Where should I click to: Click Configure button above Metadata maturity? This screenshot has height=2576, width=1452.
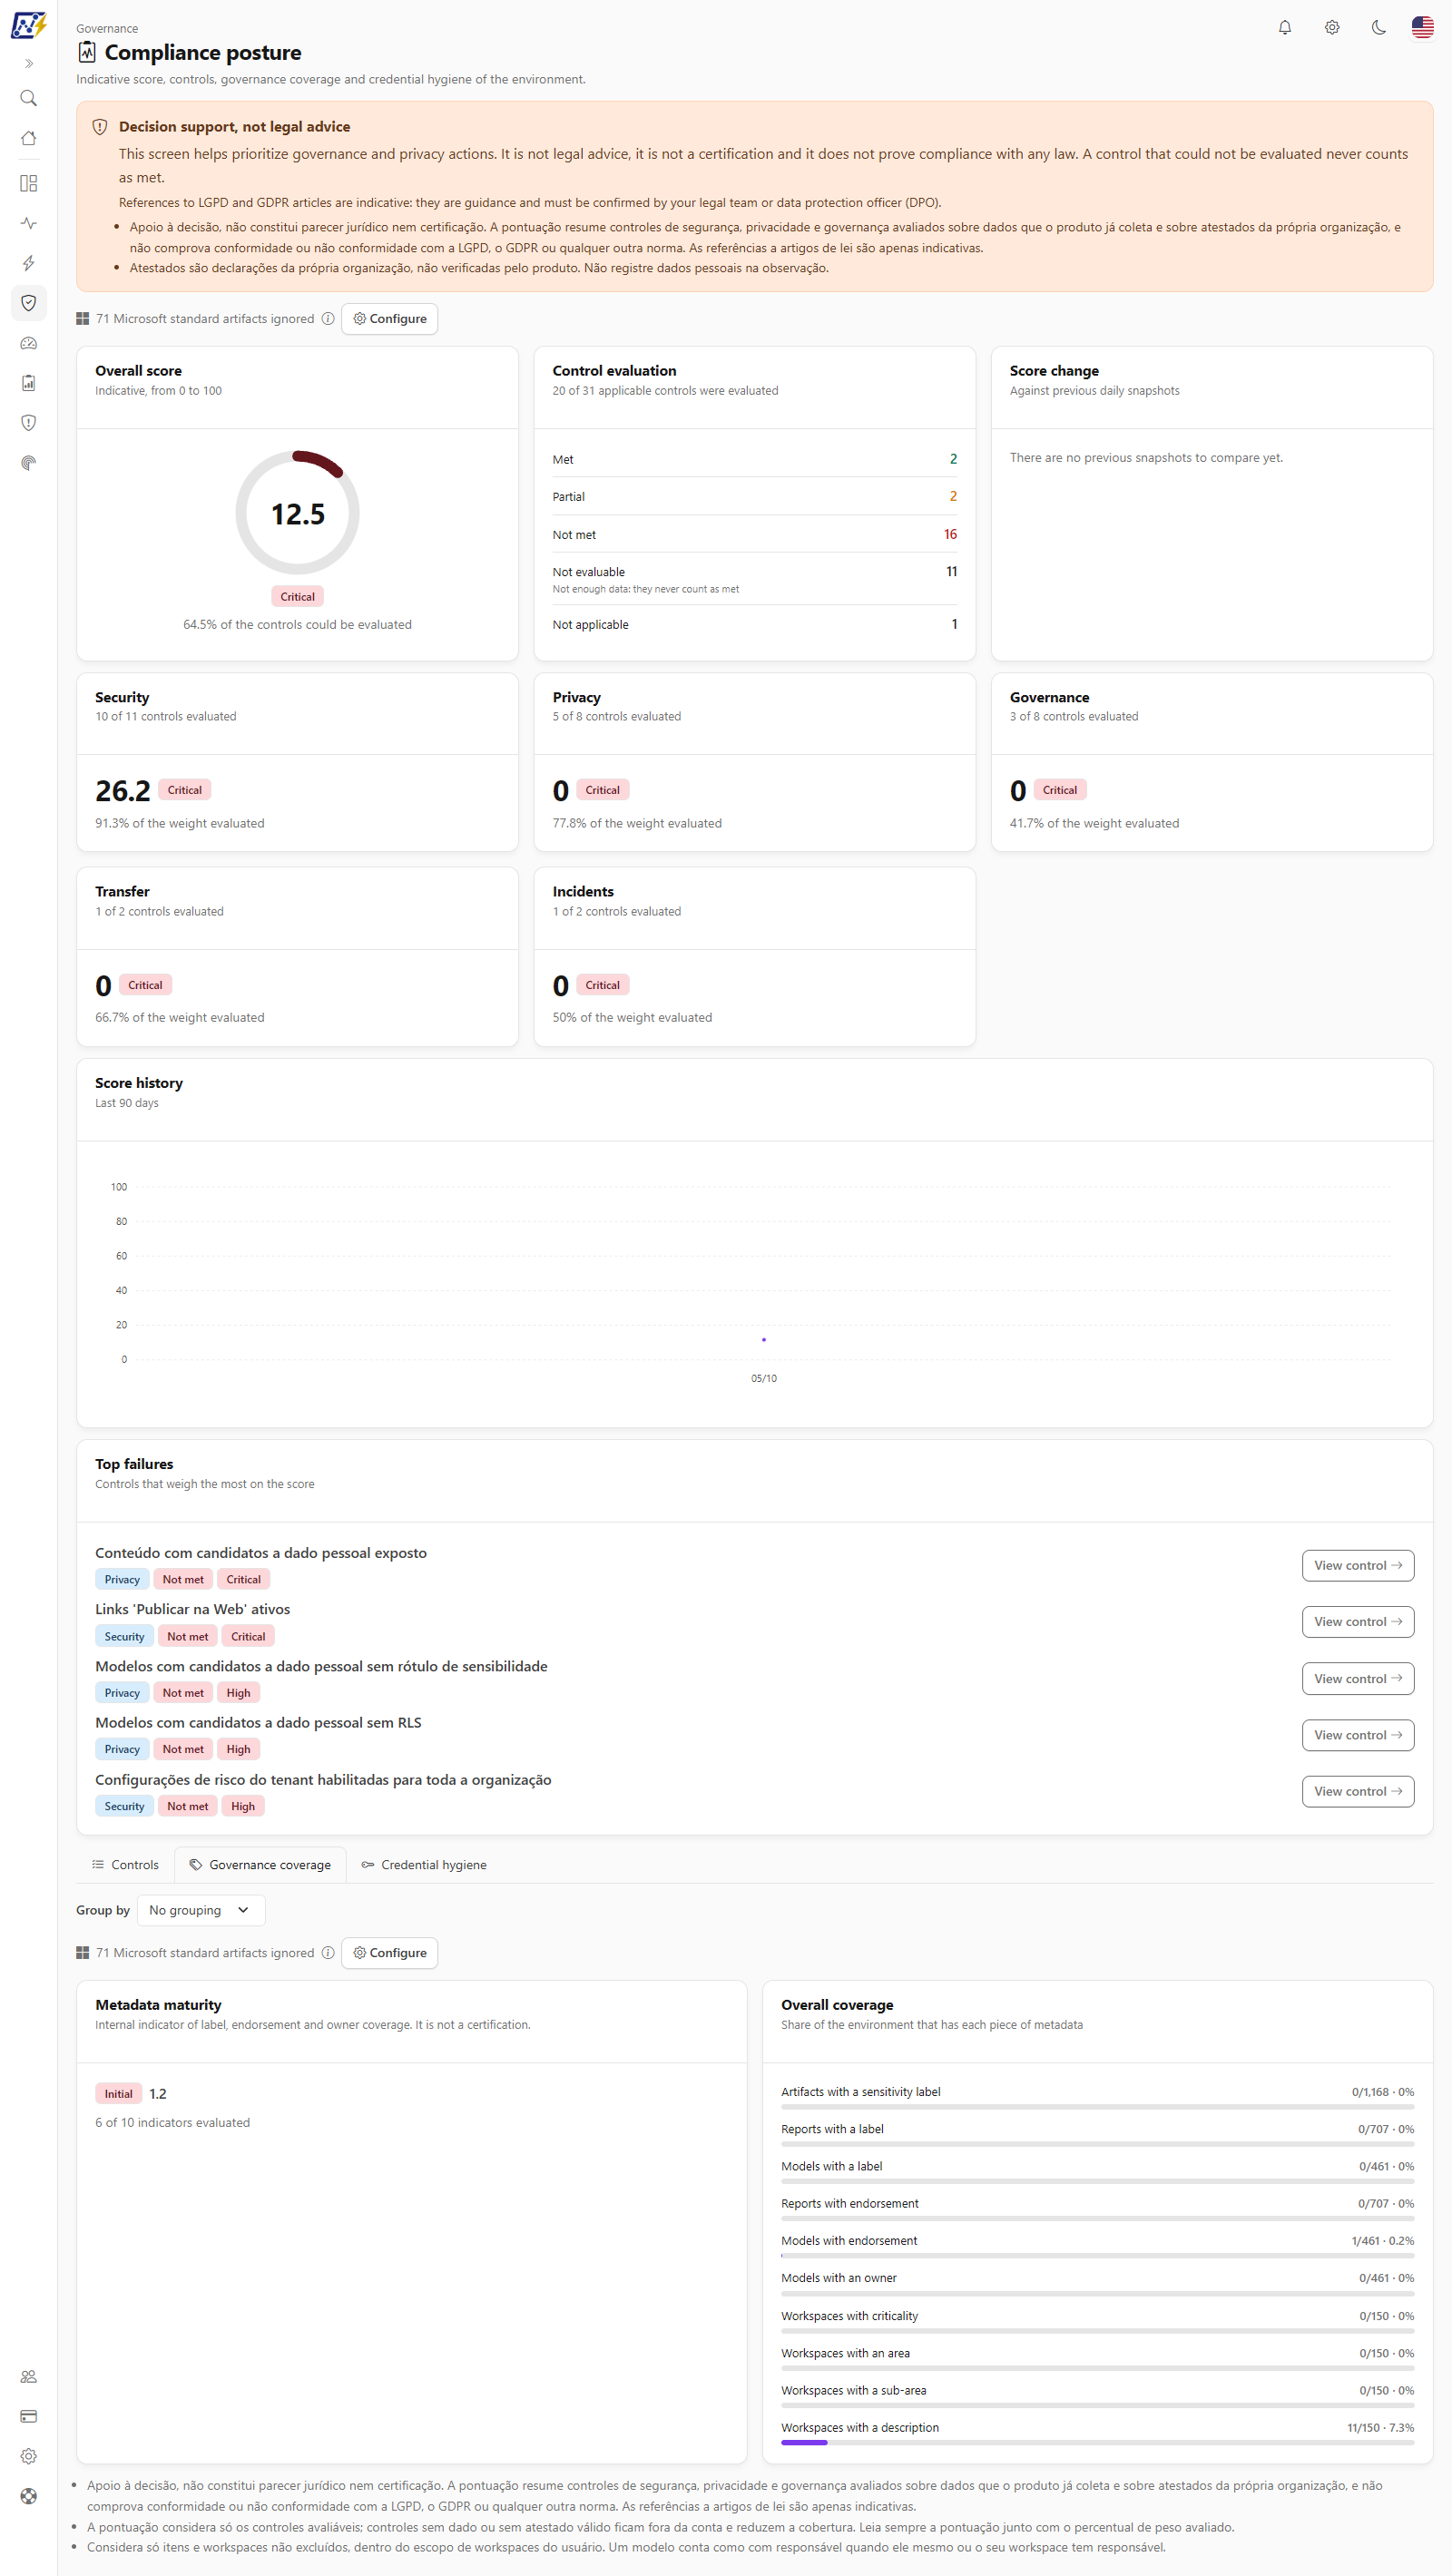point(390,1953)
